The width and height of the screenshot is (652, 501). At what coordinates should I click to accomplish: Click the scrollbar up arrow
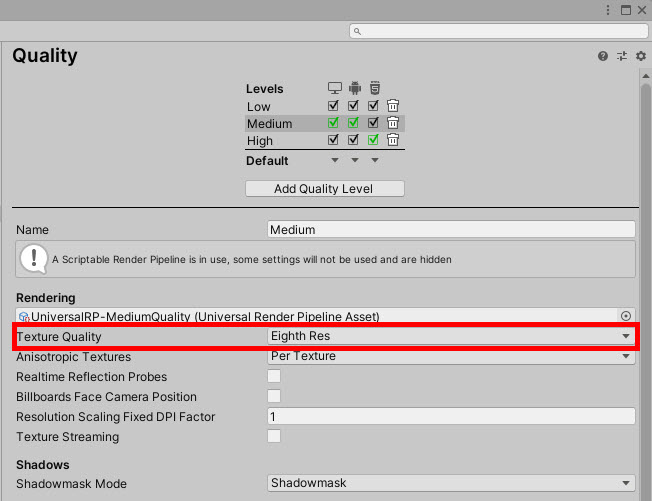click(x=645, y=76)
